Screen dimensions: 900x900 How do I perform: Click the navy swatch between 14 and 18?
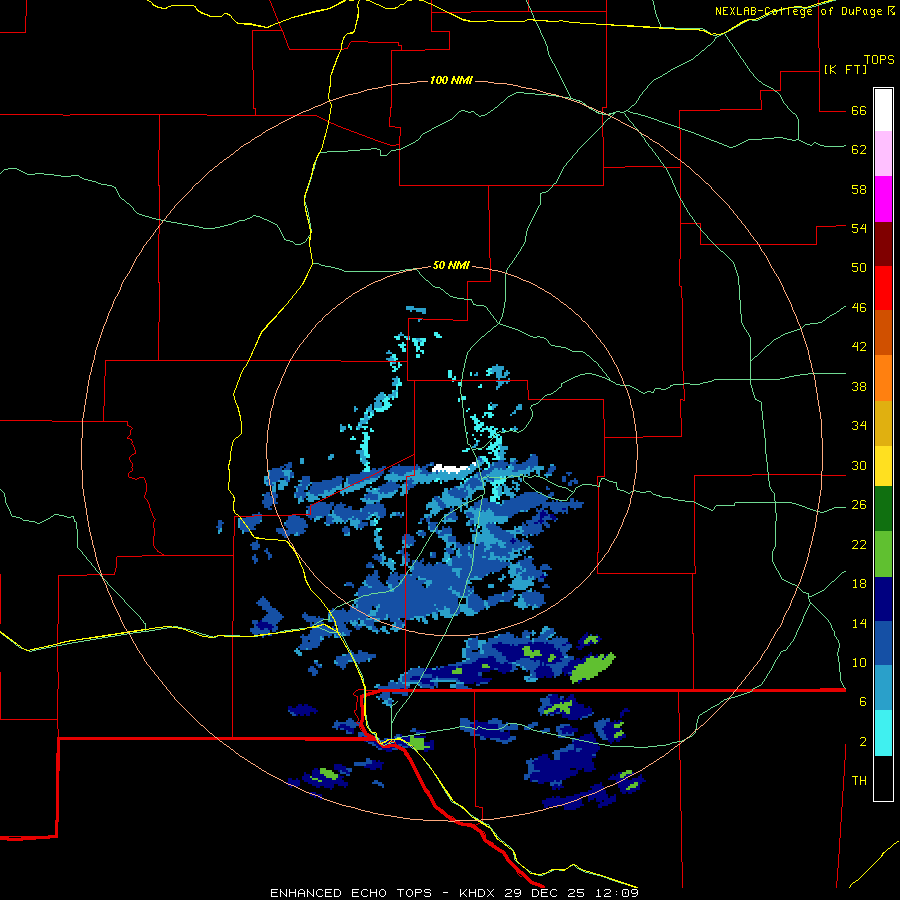(883, 599)
